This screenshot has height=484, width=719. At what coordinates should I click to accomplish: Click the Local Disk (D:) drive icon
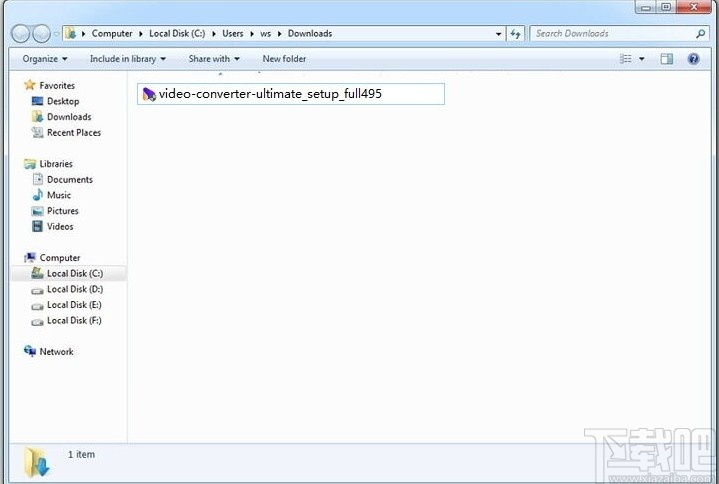click(37, 291)
